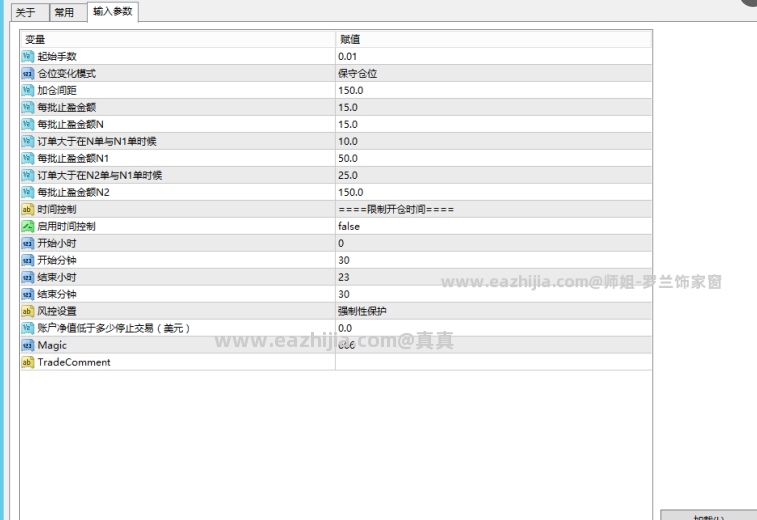Click the icon beside 每批止盈金额N2 row

tap(28, 192)
